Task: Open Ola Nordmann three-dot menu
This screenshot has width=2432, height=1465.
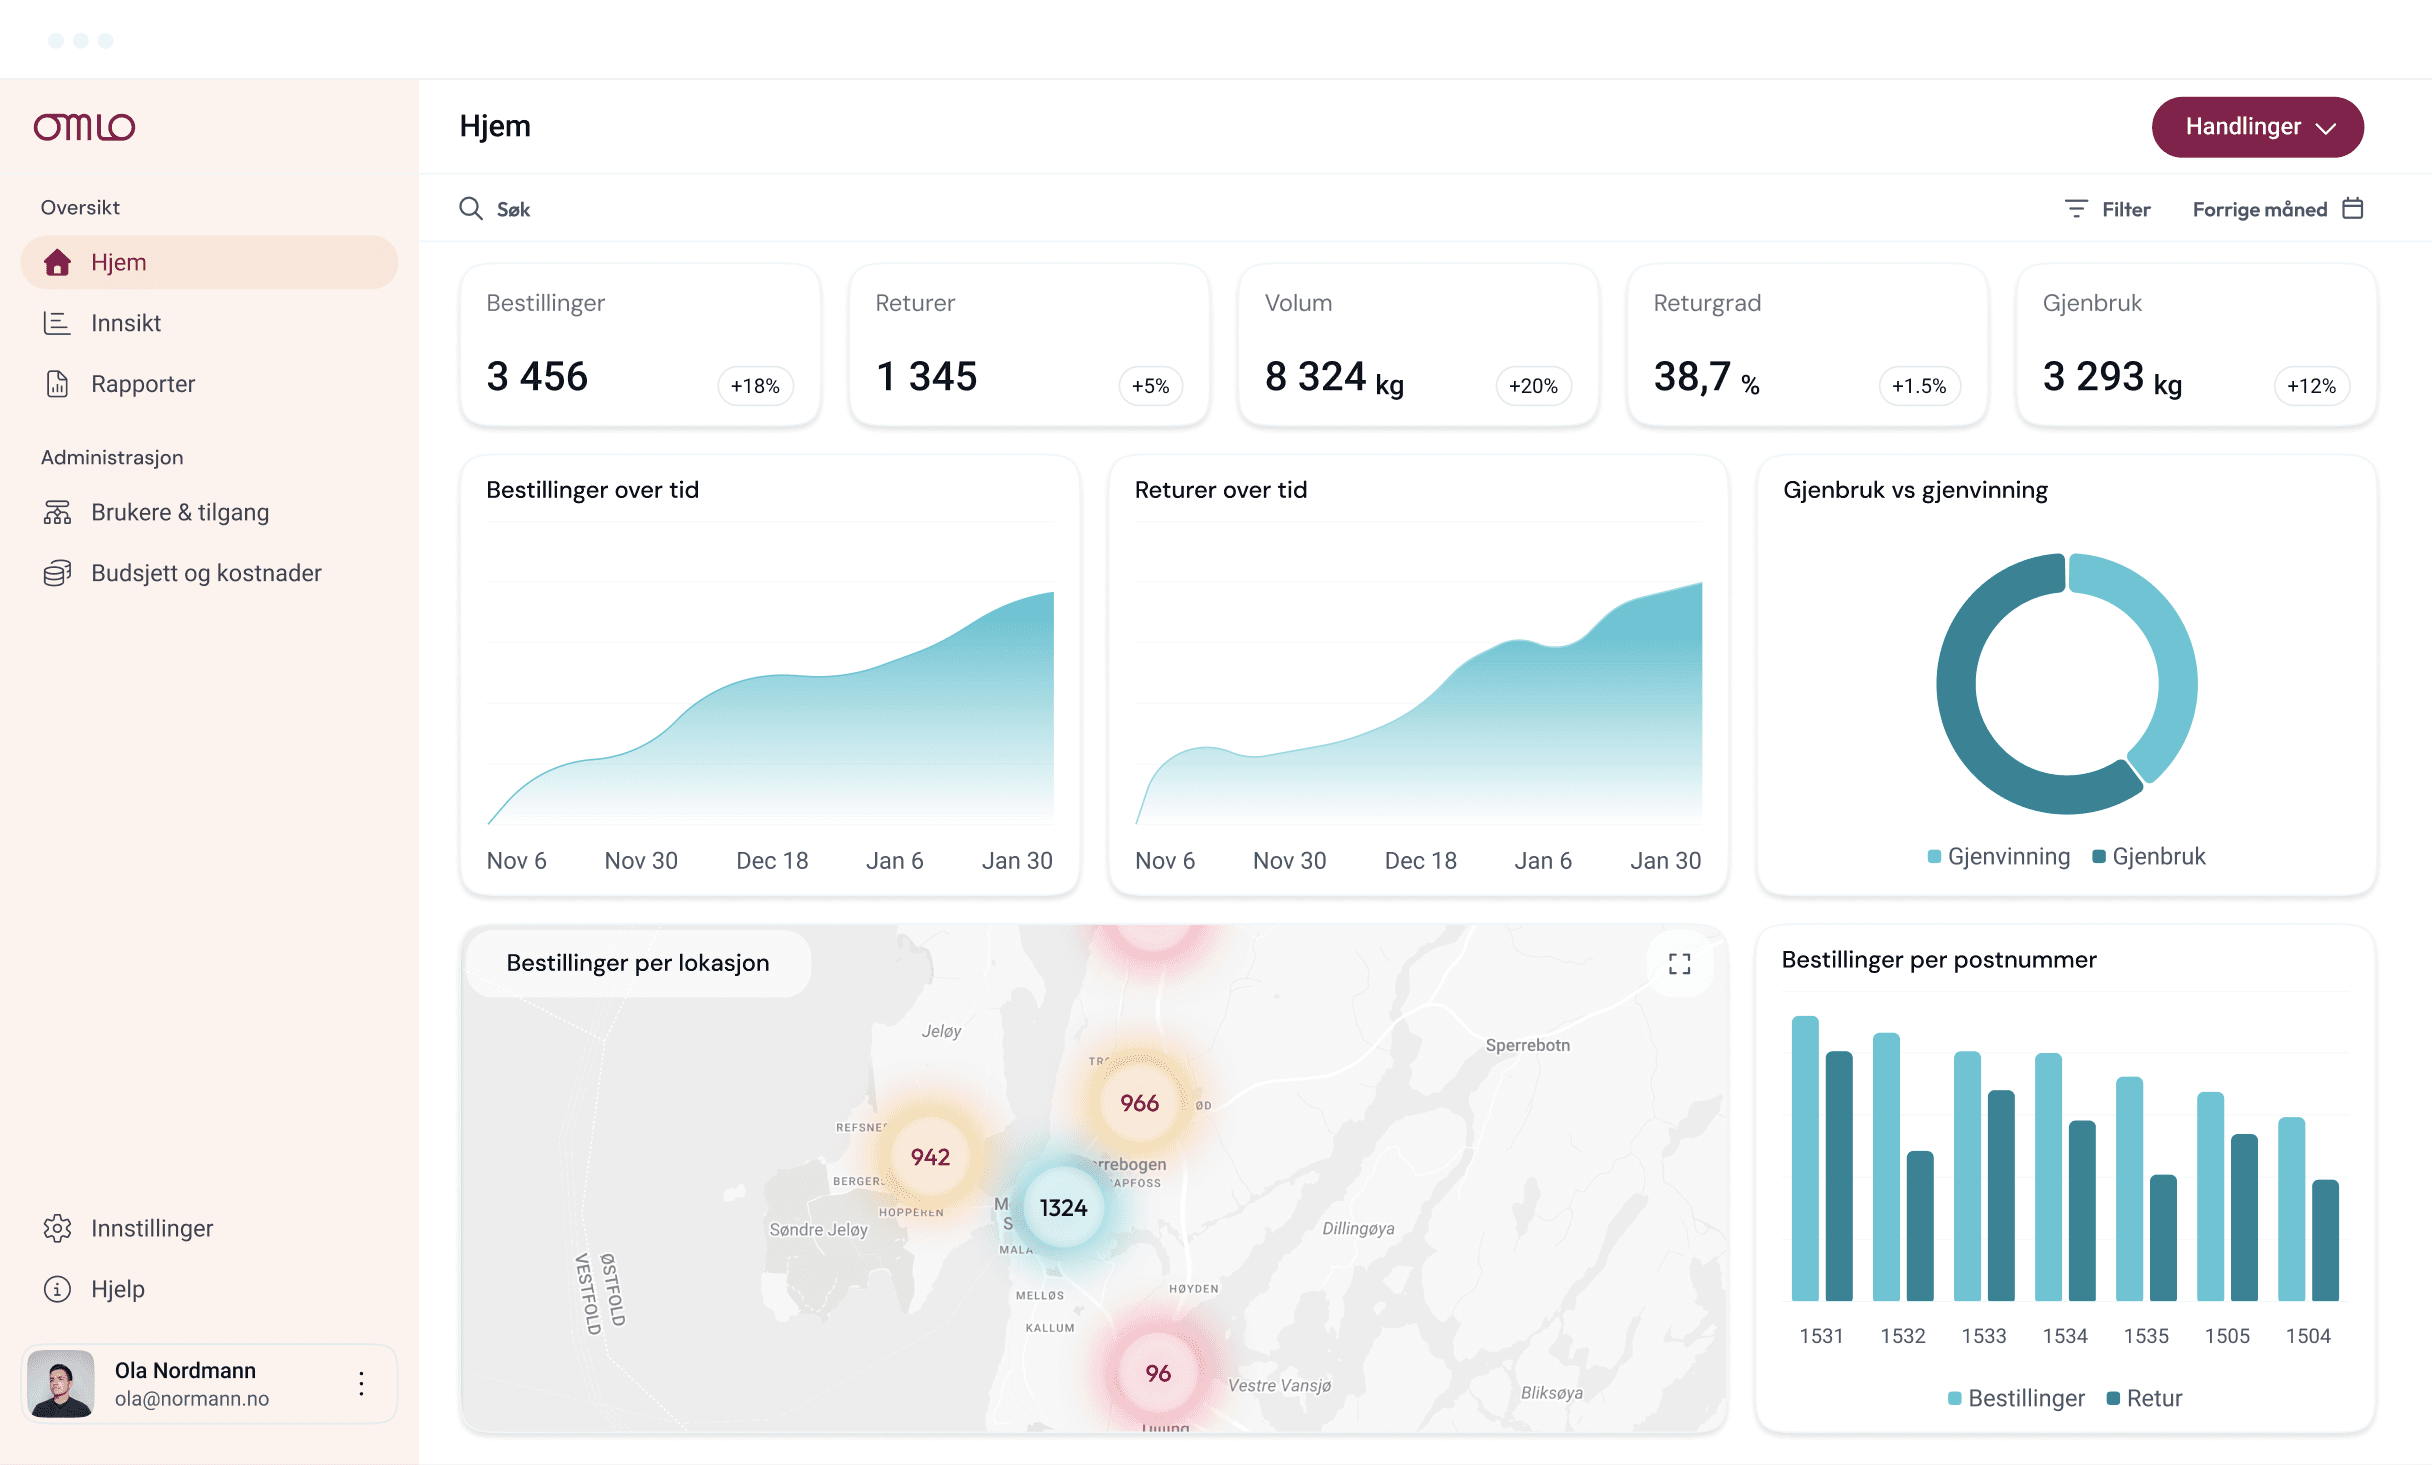Action: coord(362,1384)
